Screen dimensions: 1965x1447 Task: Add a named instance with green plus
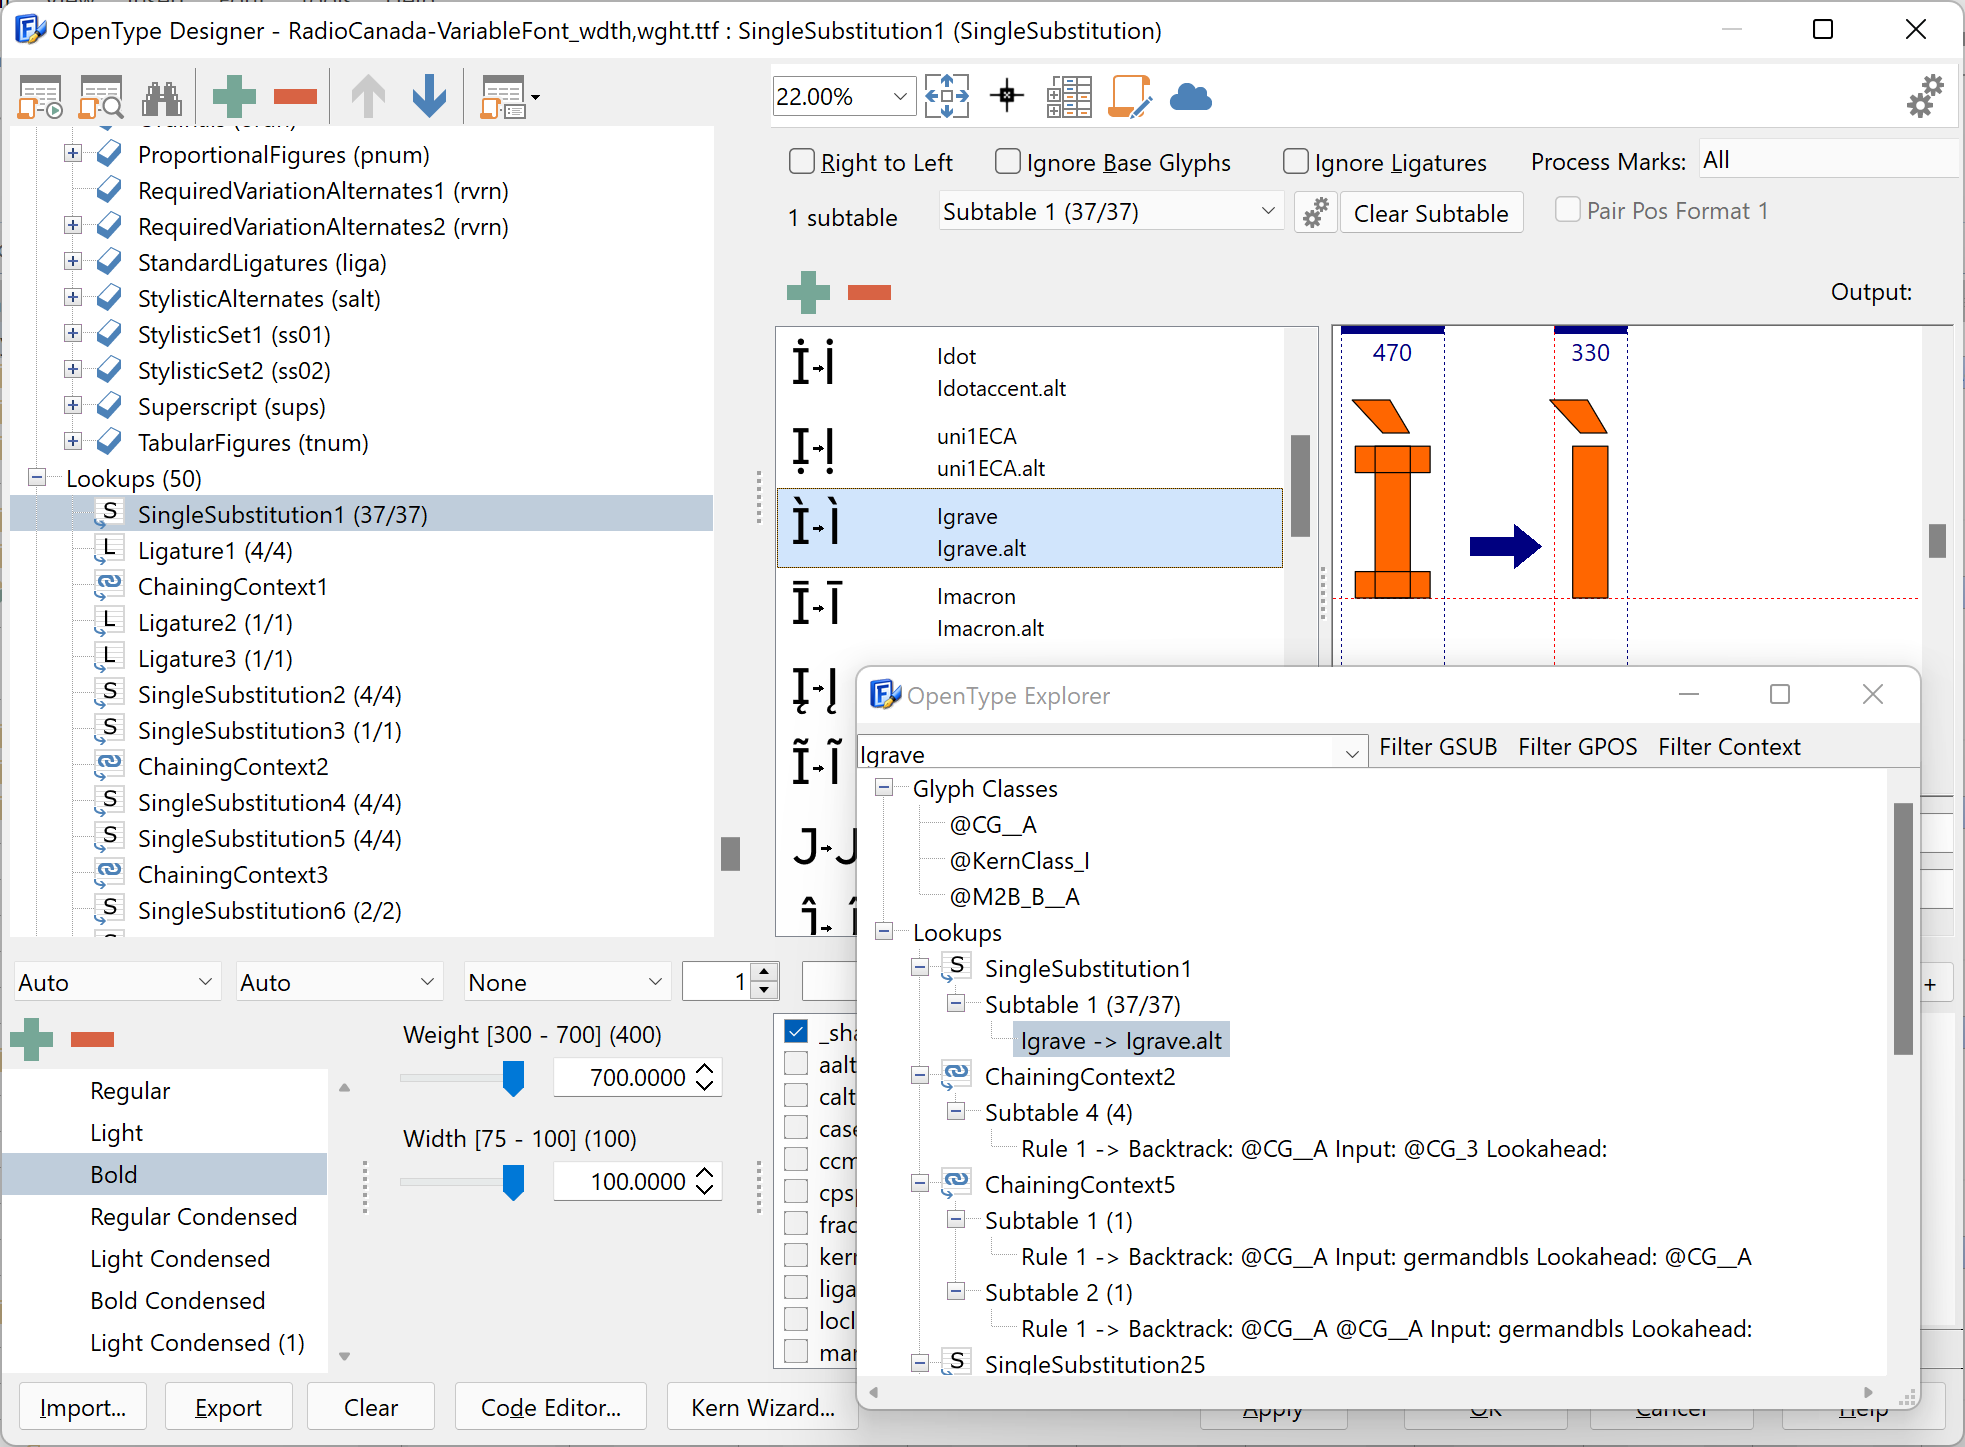click(x=31, y=1039)
